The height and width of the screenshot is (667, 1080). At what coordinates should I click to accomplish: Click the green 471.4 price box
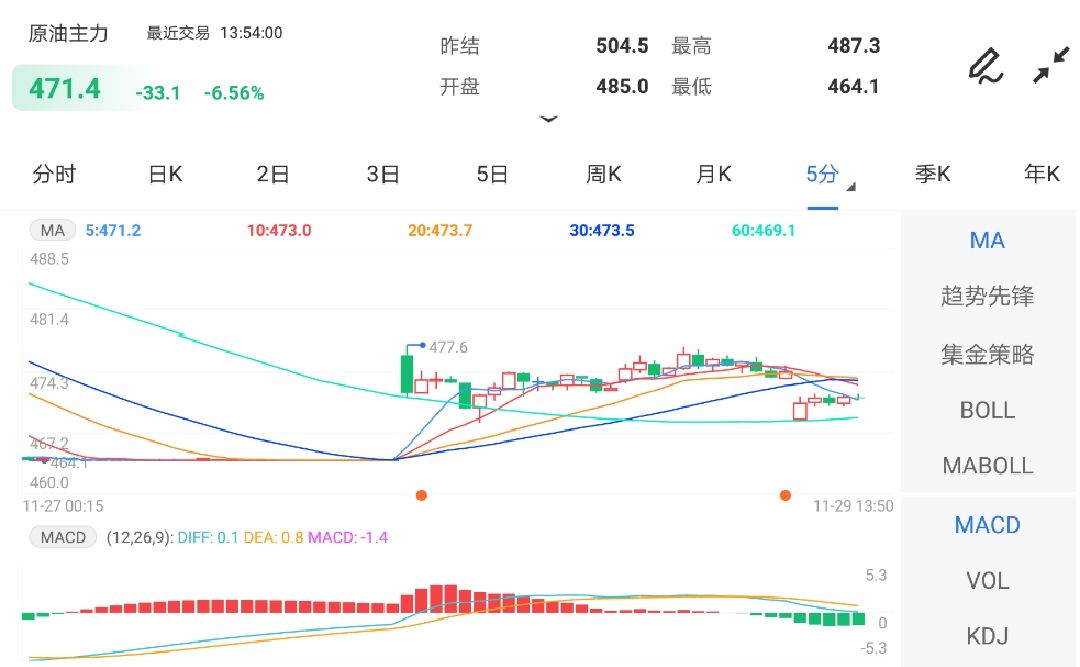click(66, 89)
